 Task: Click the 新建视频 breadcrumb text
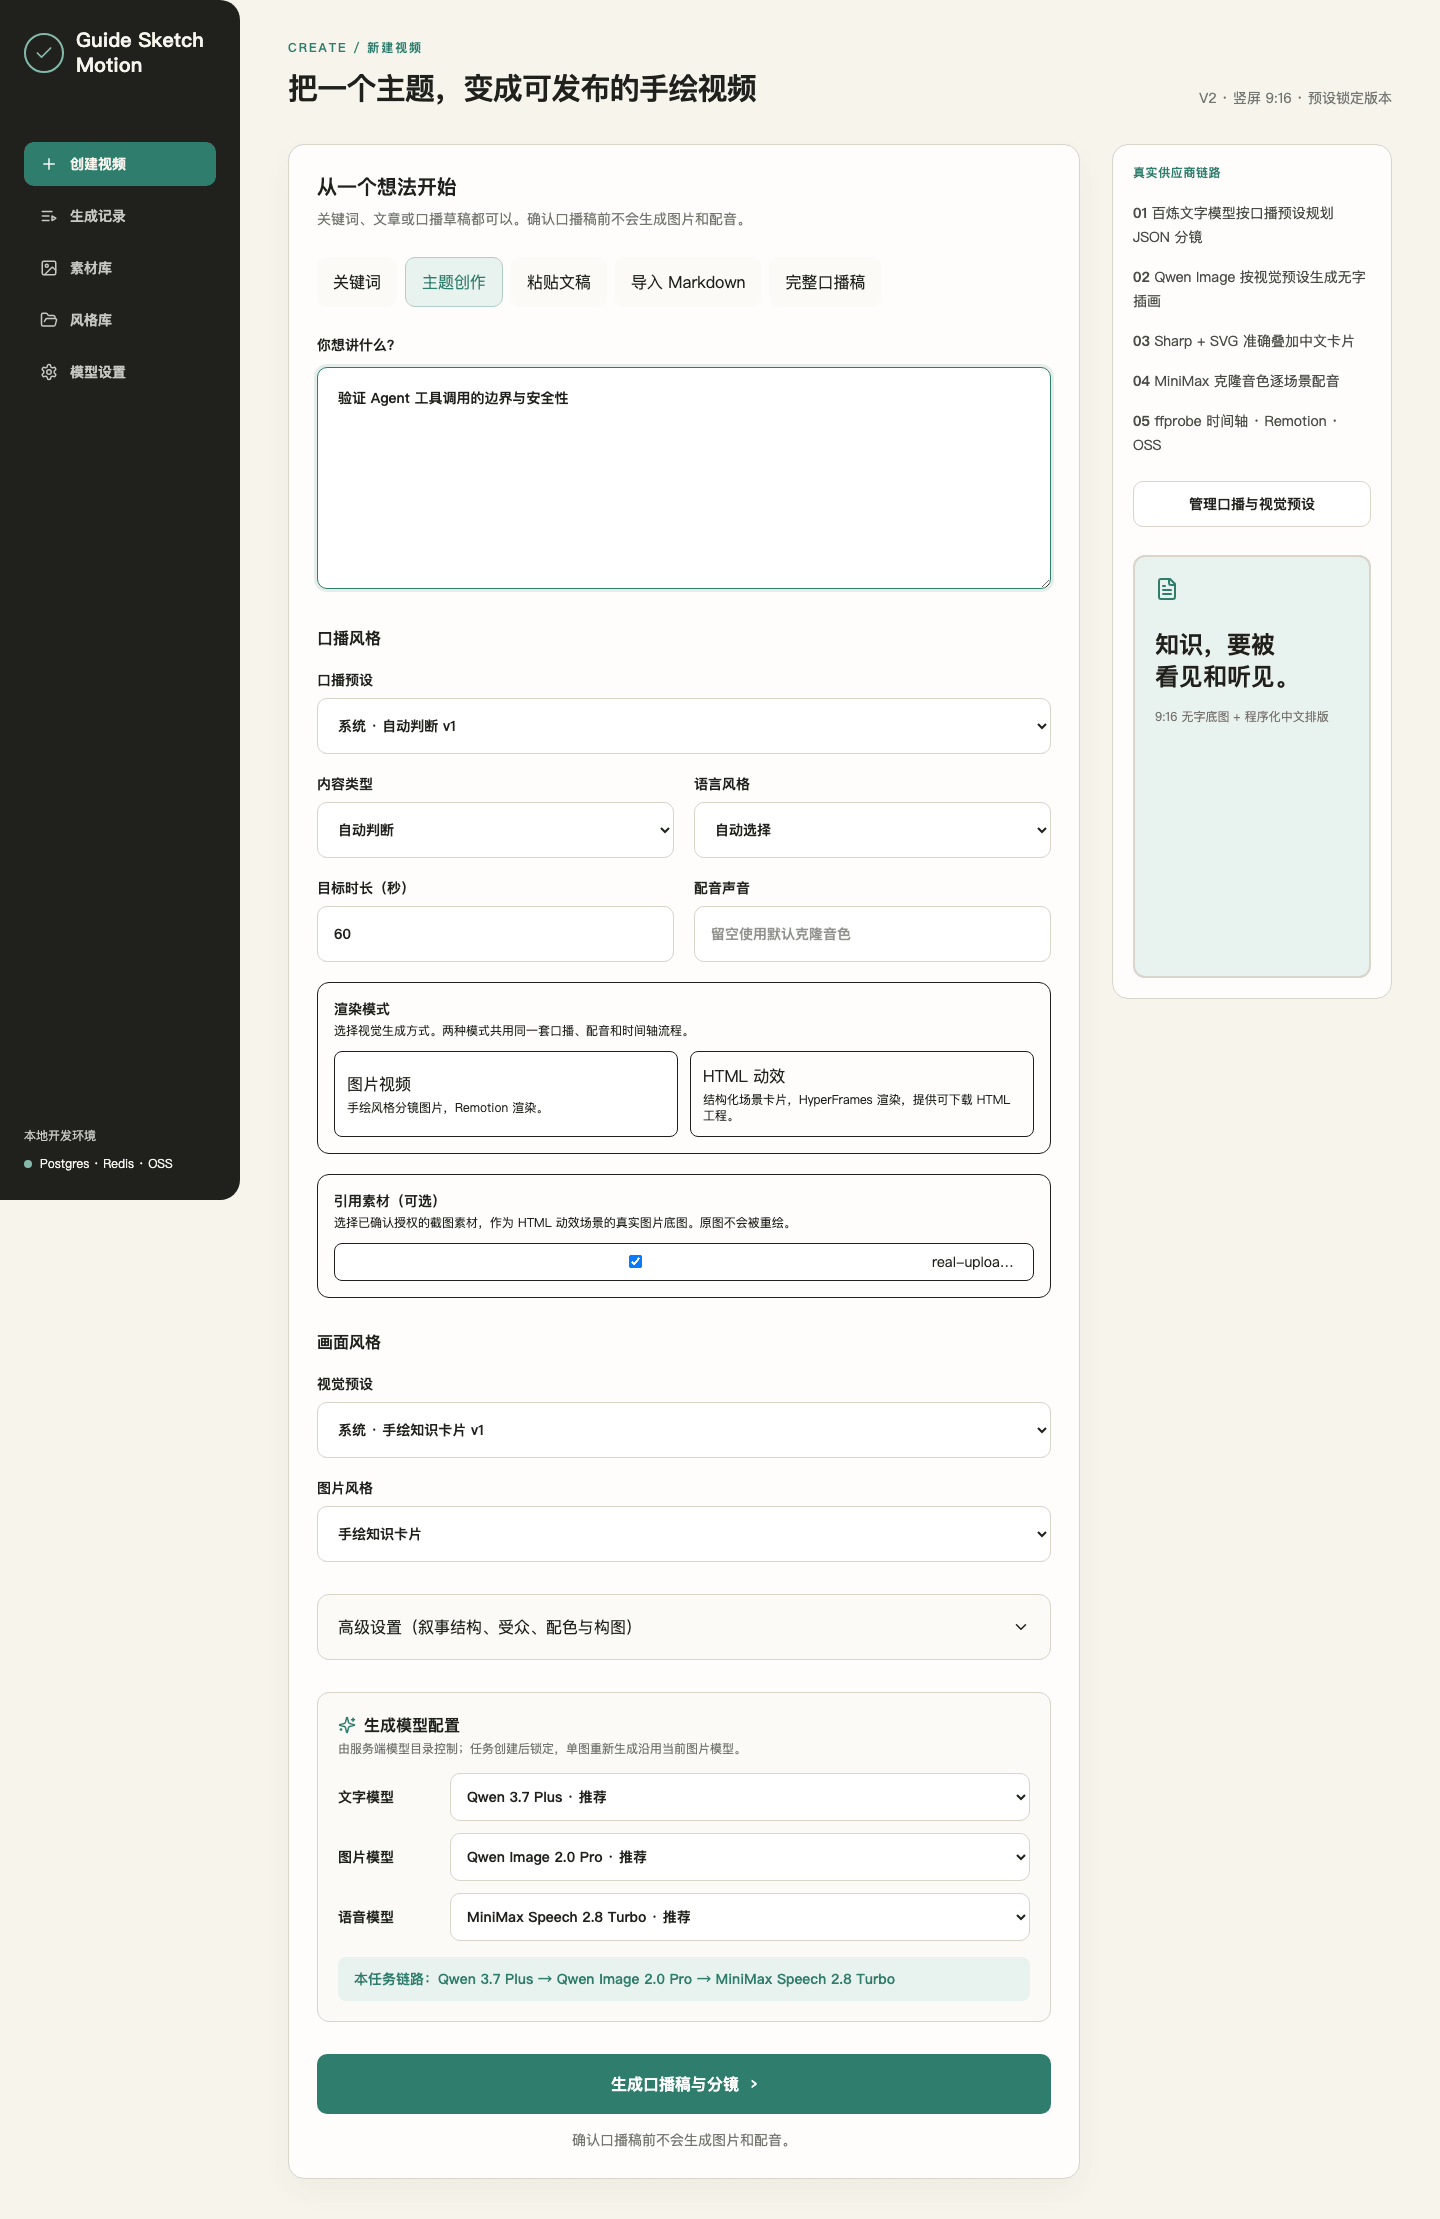394,48
